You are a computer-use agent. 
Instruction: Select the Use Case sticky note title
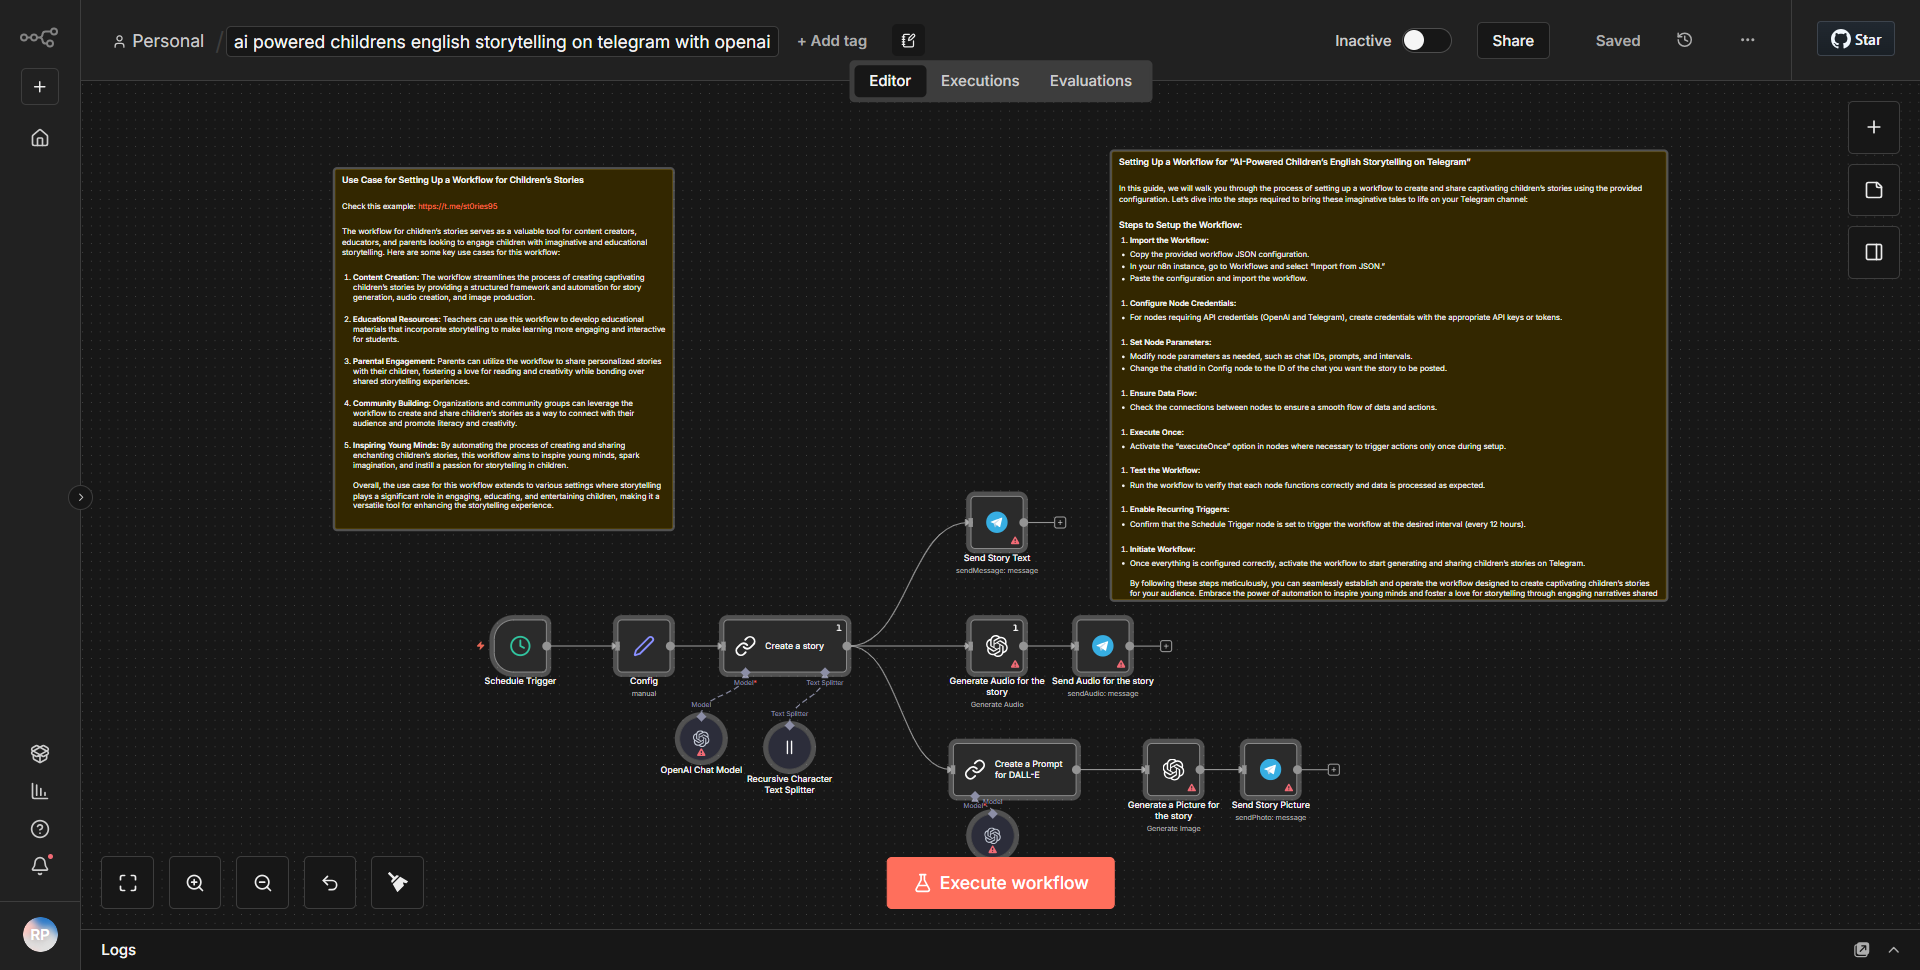click(463, 180)
